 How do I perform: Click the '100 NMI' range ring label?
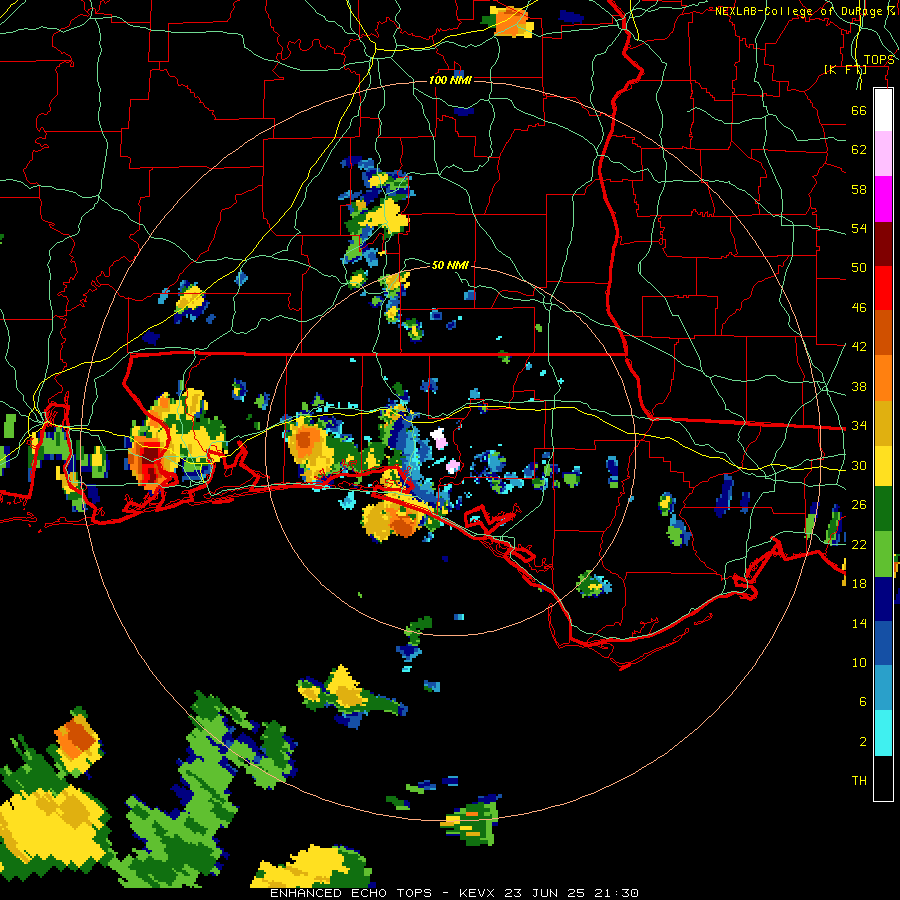(450, 80)
